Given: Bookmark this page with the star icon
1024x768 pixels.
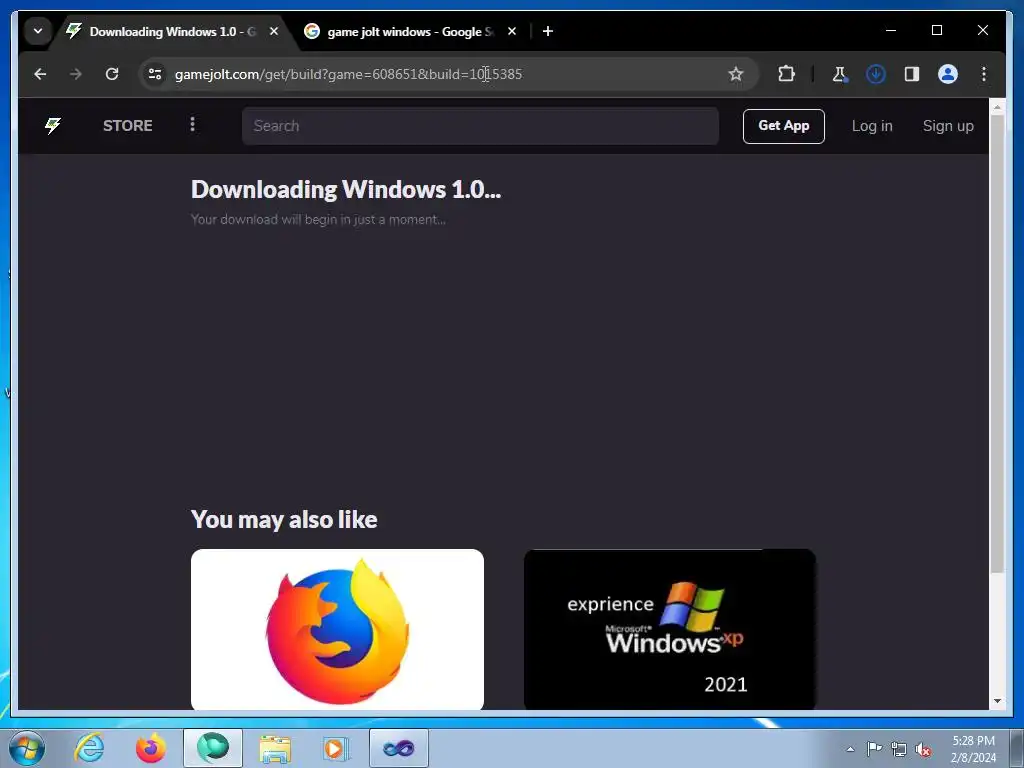Looking at the screenshot, I should click(x=735, y=74).
